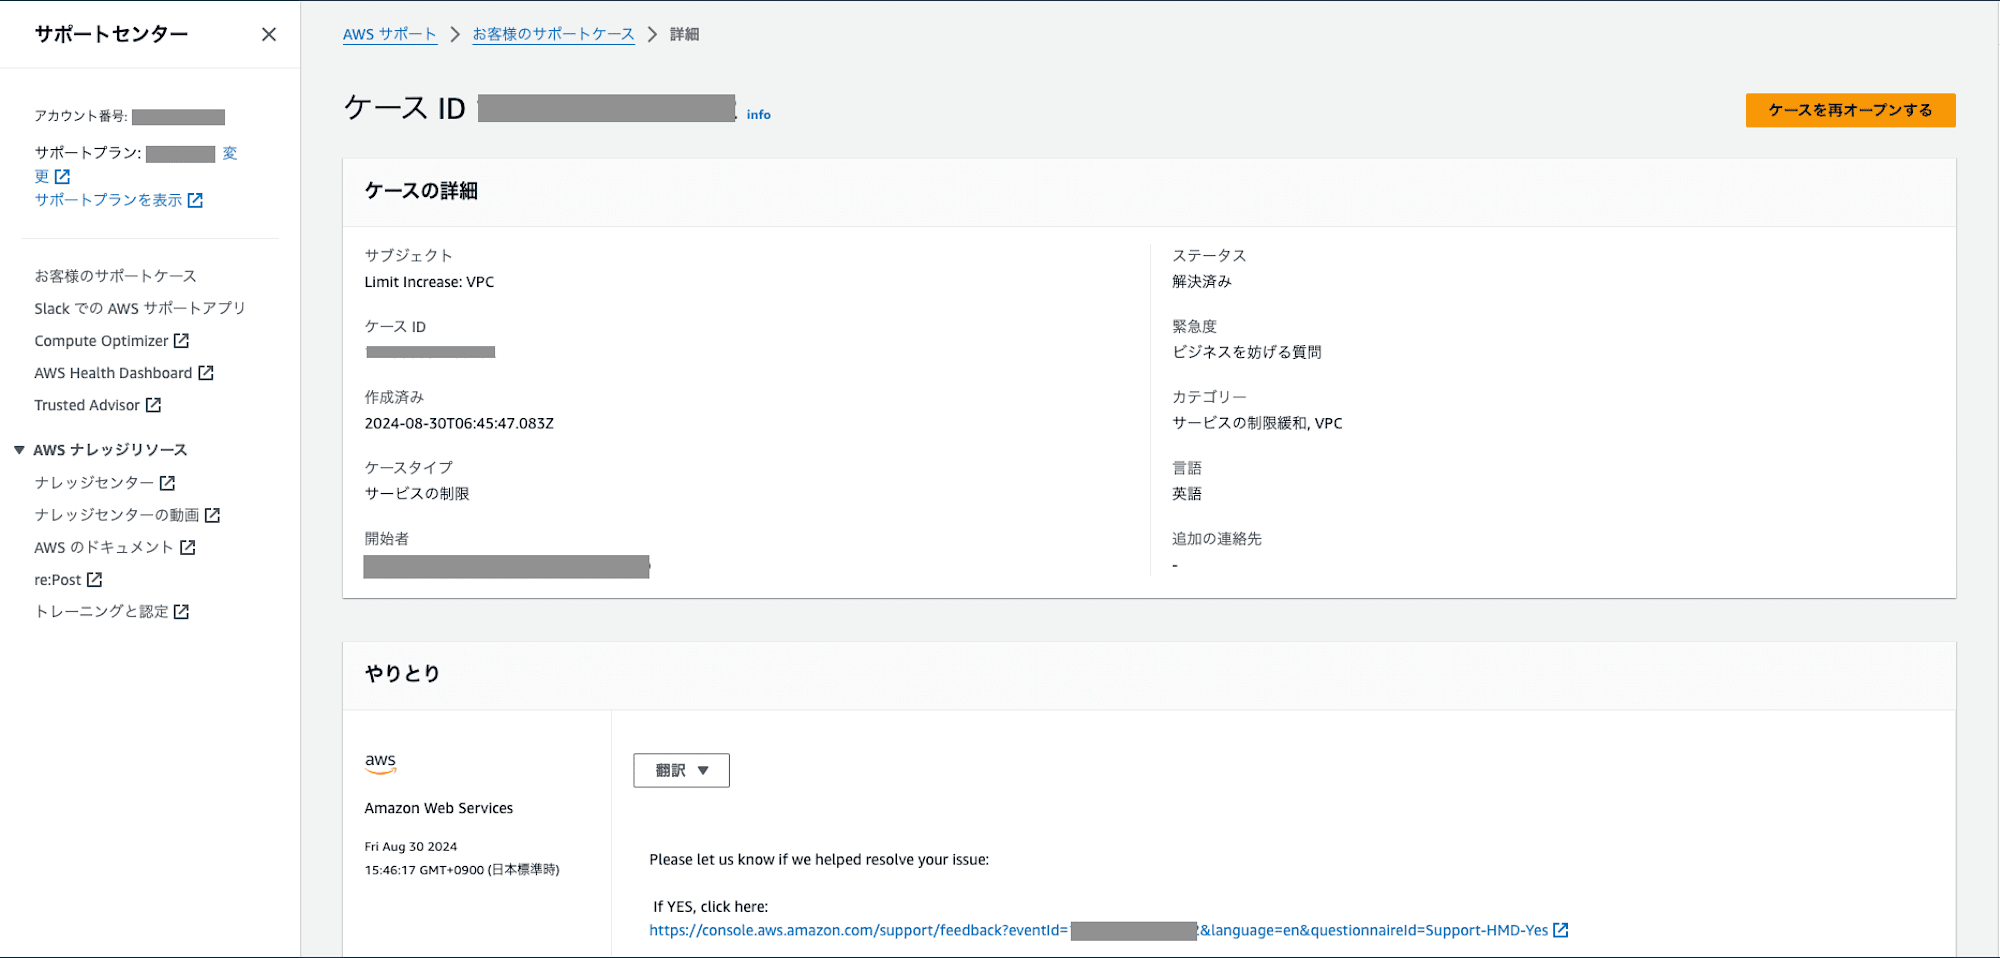Open re:Post link
The height and width of the screenshot is (958, 2000).
click(x=58, y=580)
